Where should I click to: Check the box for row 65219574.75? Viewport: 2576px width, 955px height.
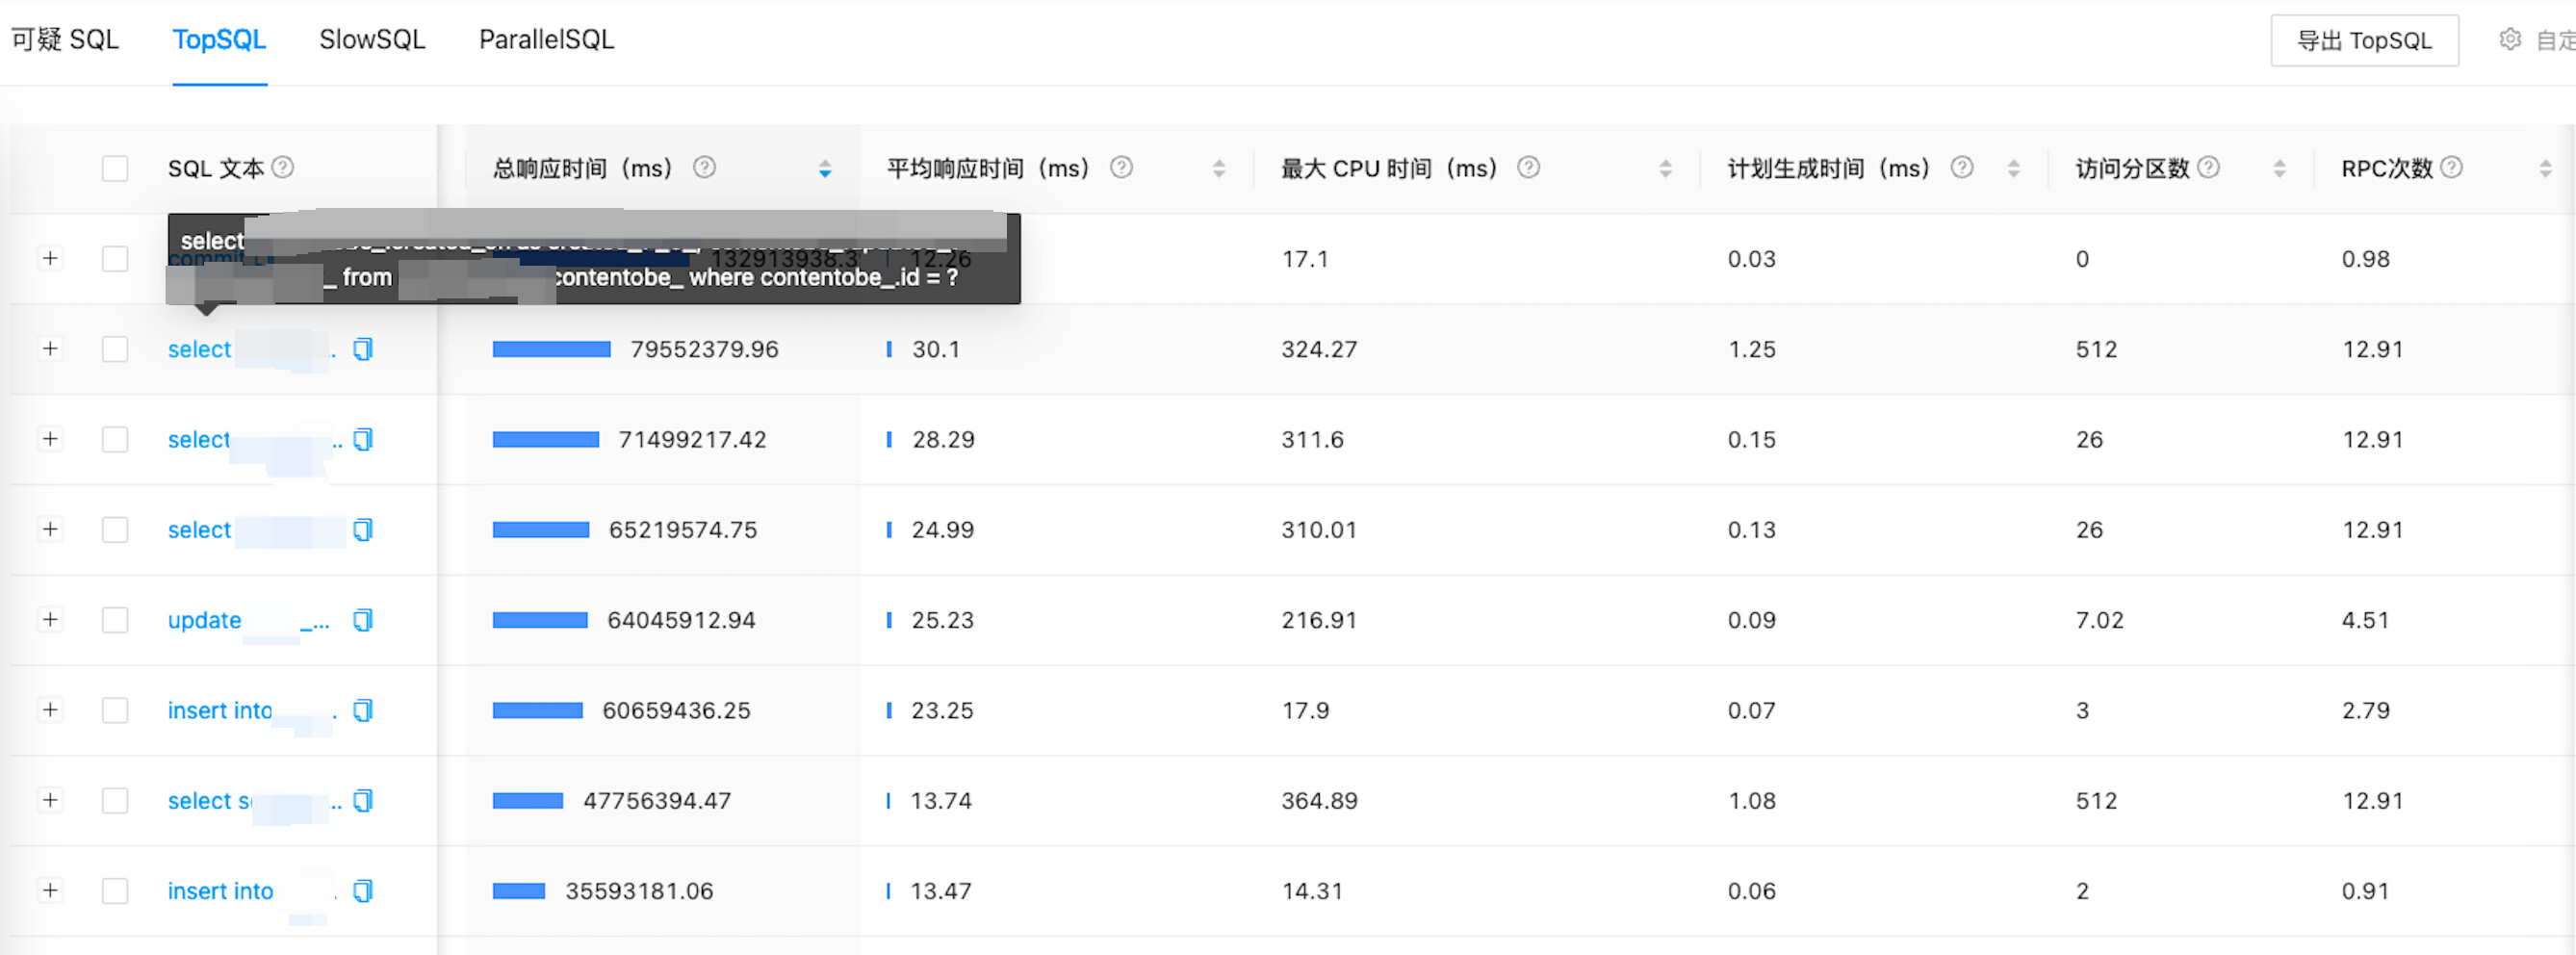pyautogui.click(x=115, y=530)
